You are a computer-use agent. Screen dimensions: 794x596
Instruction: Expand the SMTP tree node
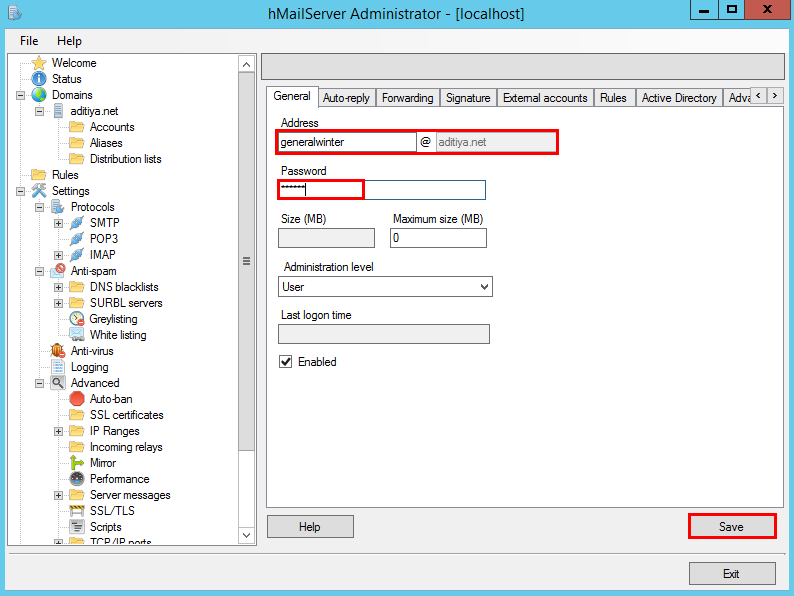pyautogui.click(x=58, y=223)
